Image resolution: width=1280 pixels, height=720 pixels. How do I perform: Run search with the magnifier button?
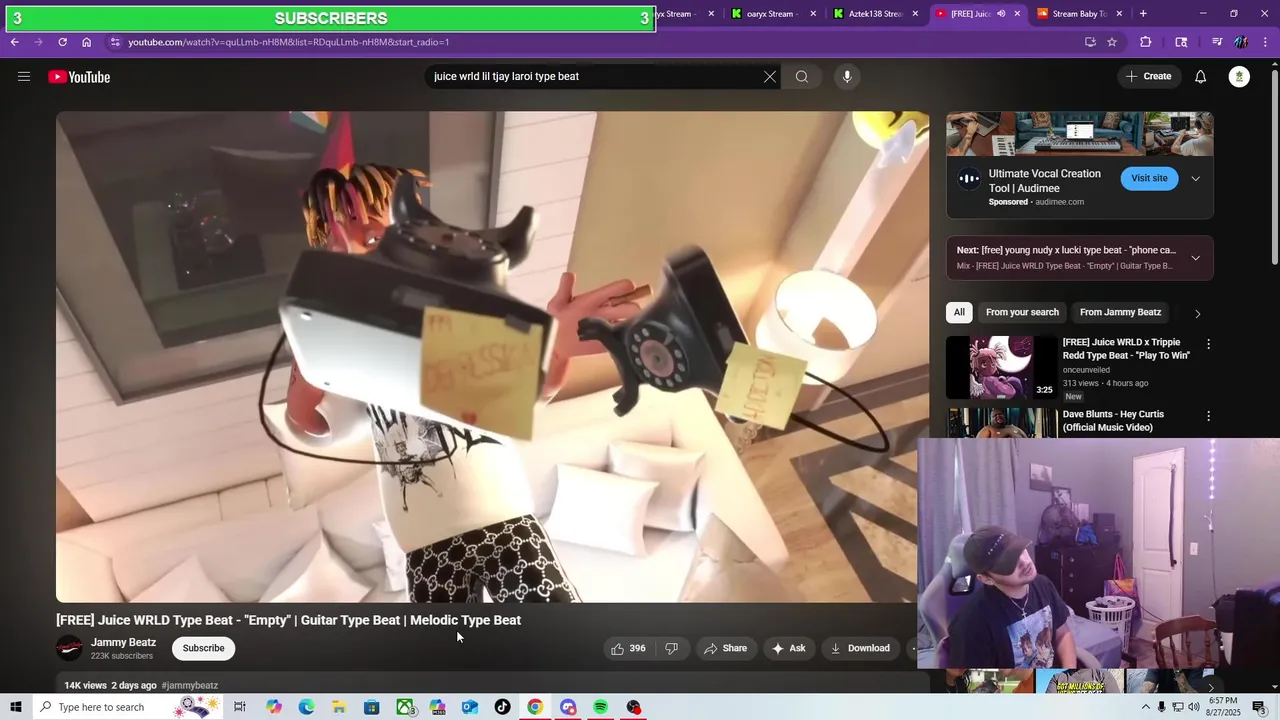(x=802, y=77)
